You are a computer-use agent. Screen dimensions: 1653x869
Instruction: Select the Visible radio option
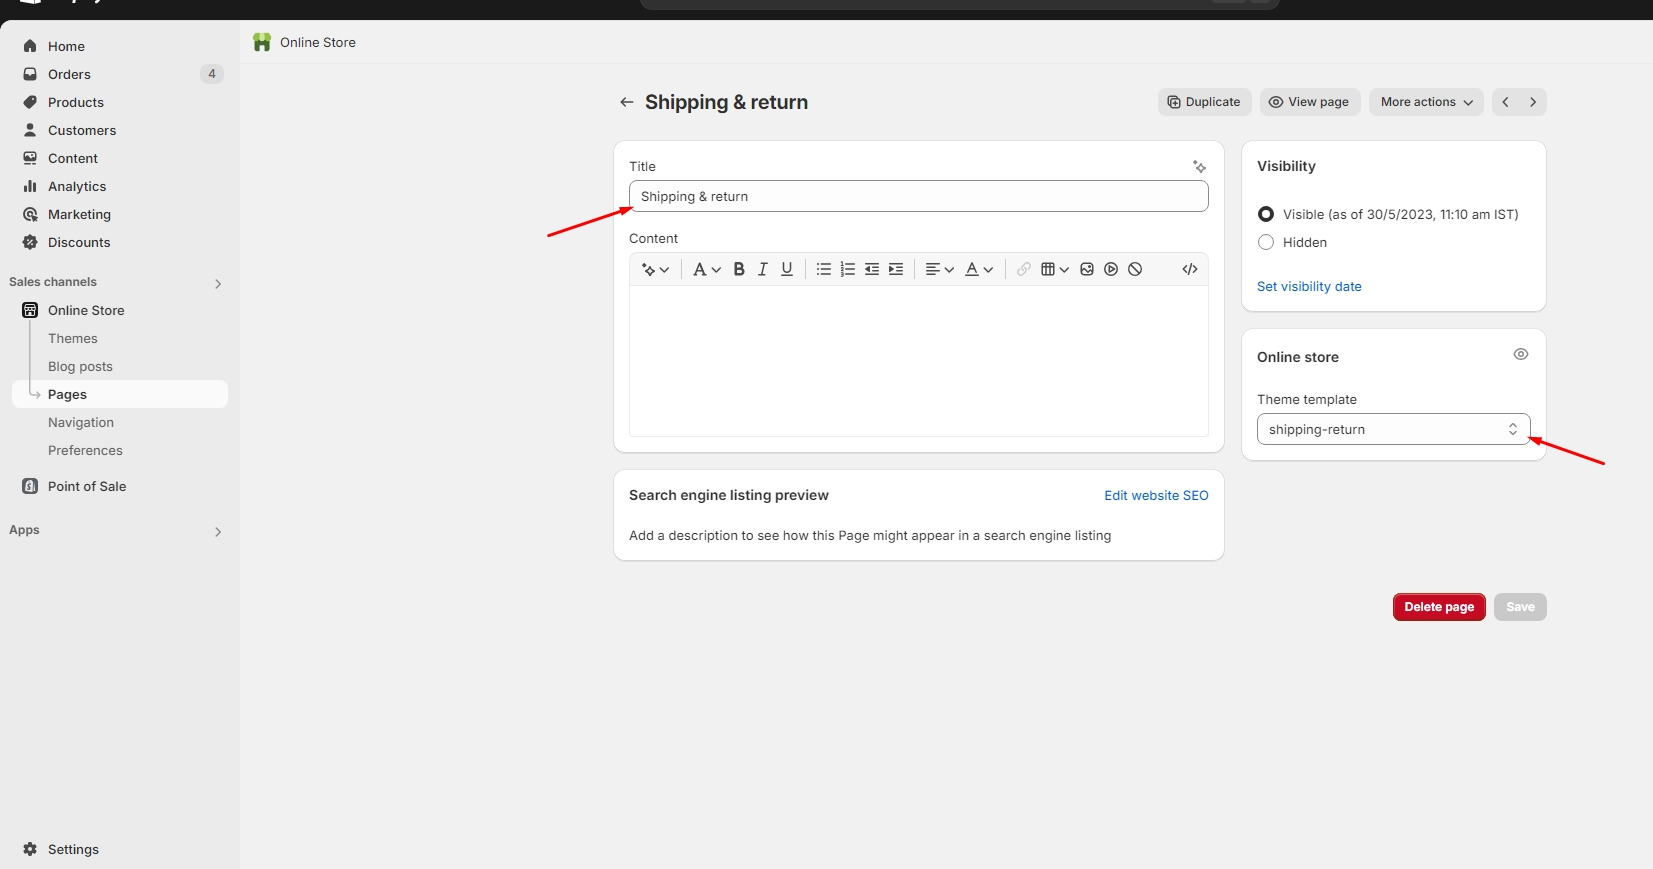tap(1266, 214)
